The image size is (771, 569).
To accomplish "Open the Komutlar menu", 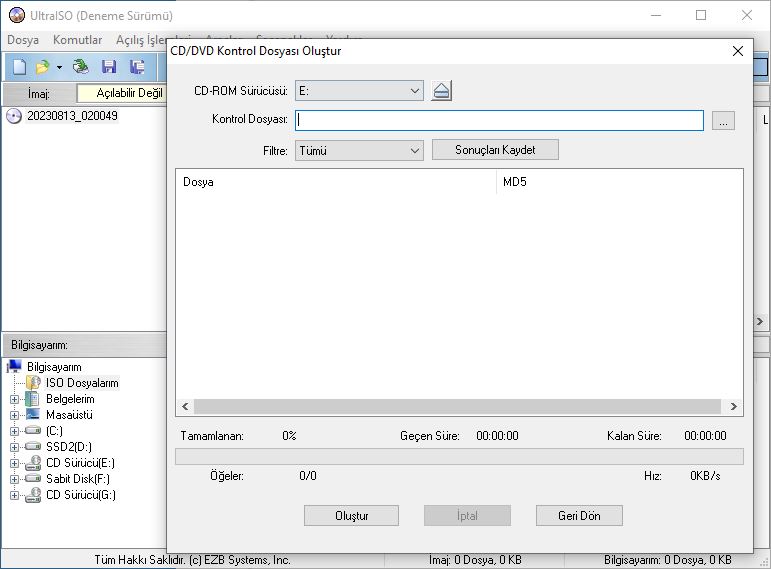I will point(77,40).
